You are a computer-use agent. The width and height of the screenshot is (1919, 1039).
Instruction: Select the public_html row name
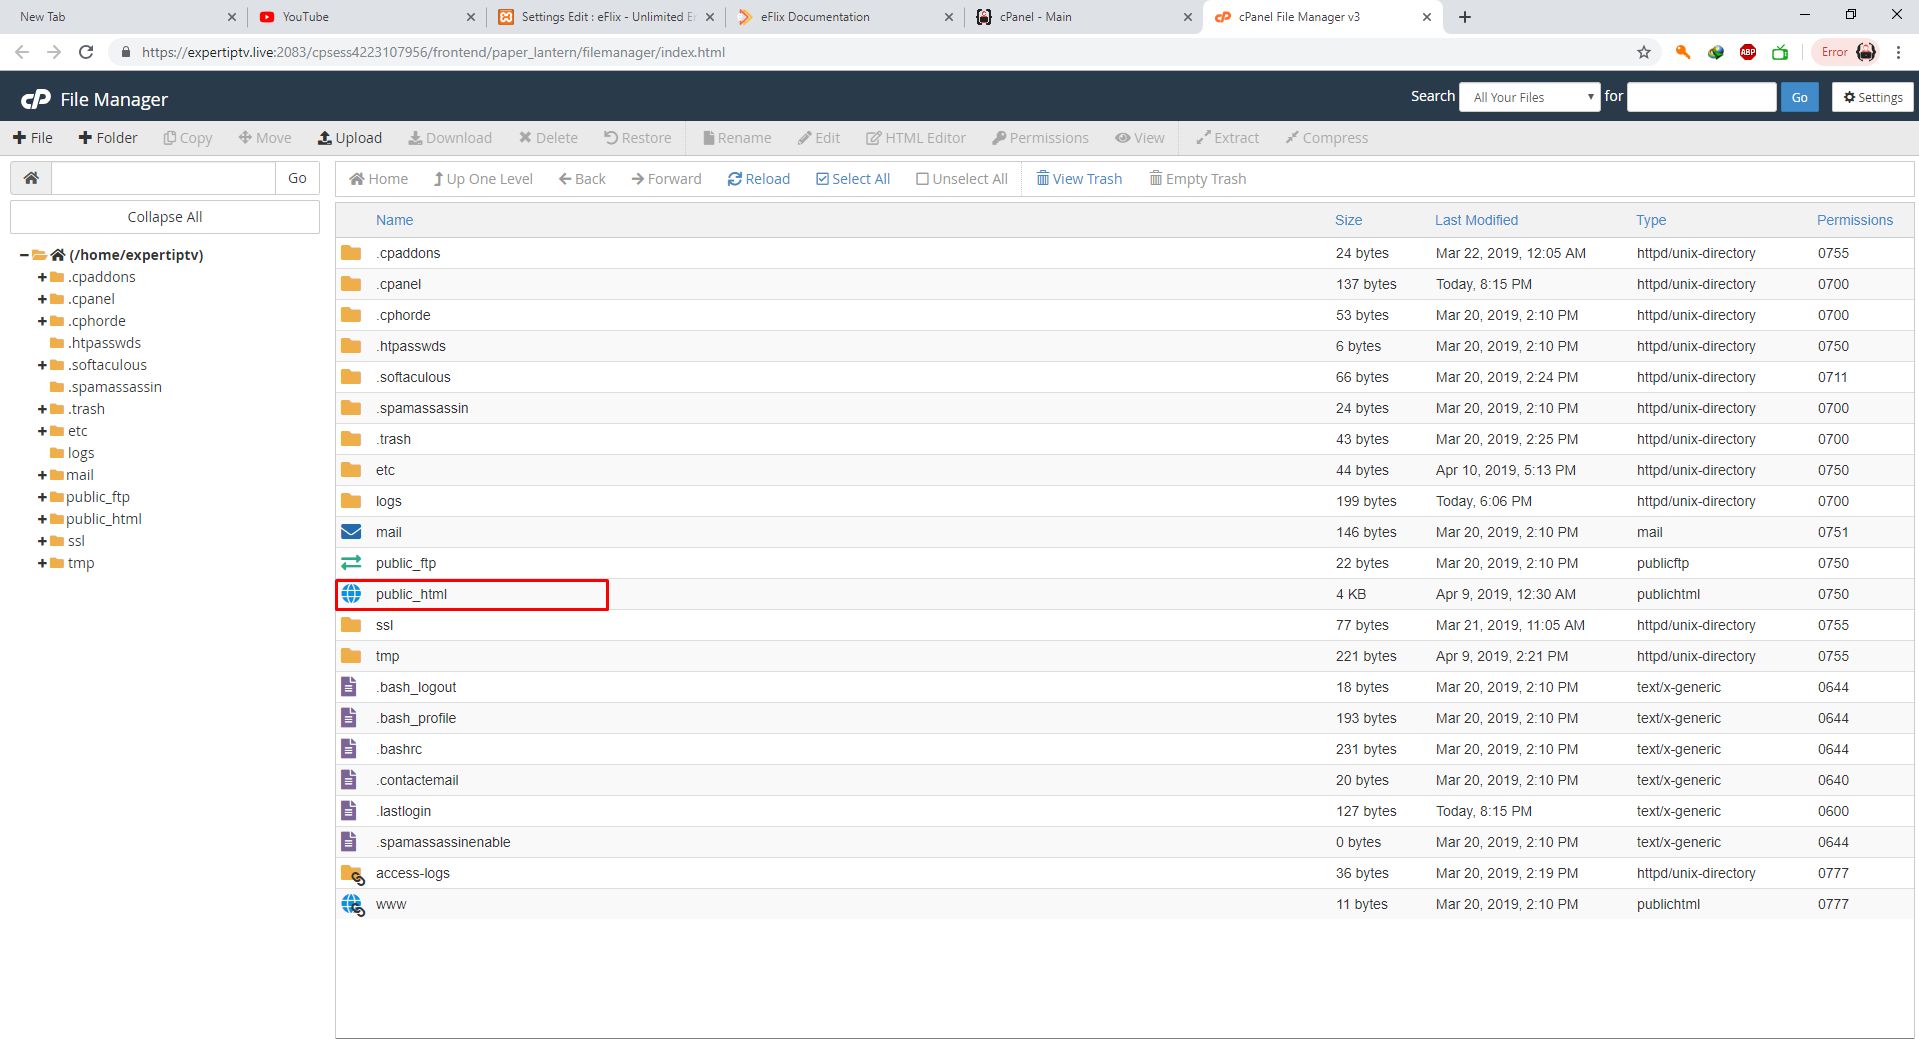(411, 594)
